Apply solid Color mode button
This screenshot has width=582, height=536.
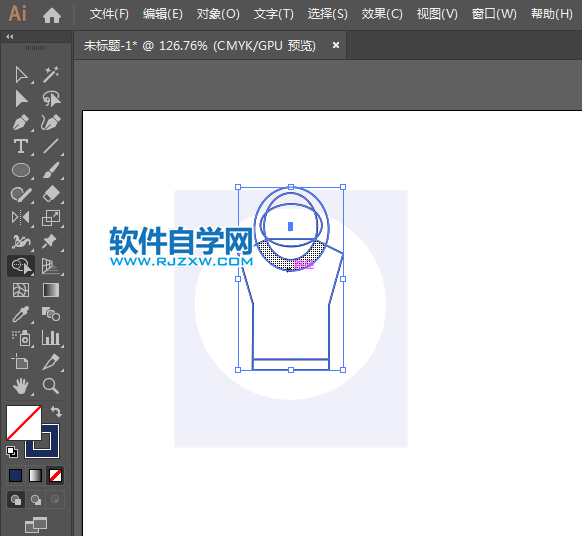click(x=15, y=475)
